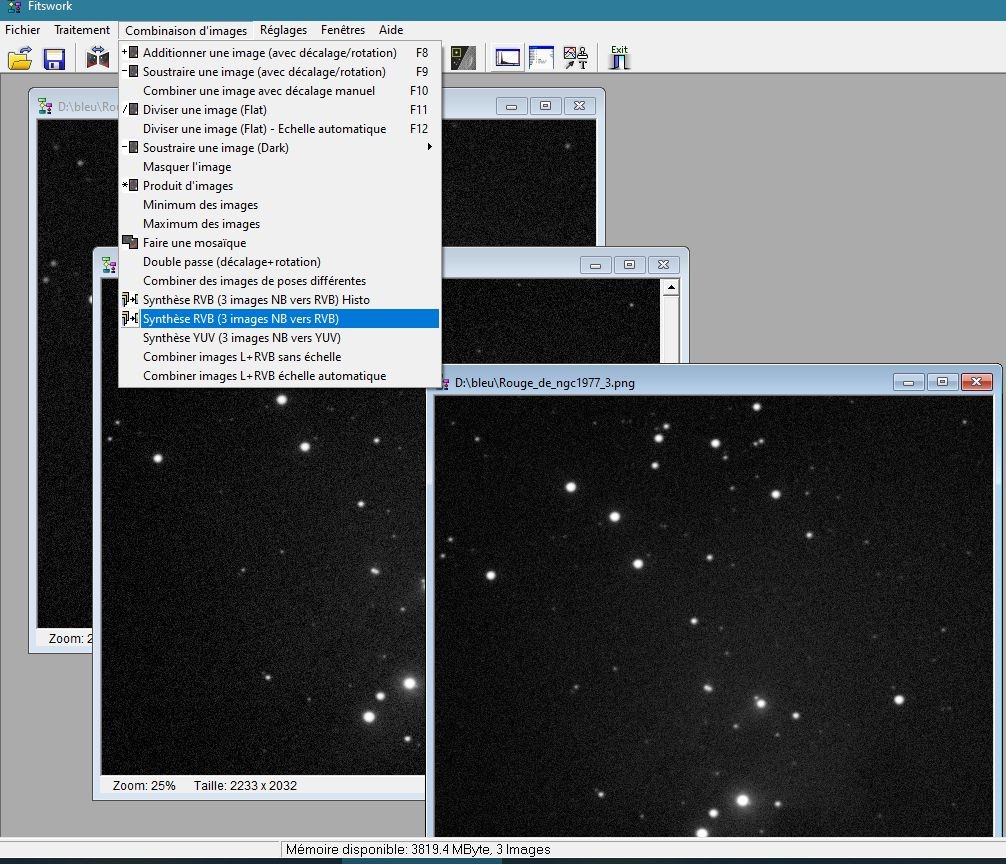Choose Soustraire une image (avec décalage/rotation)

click(x=280, y=72)
